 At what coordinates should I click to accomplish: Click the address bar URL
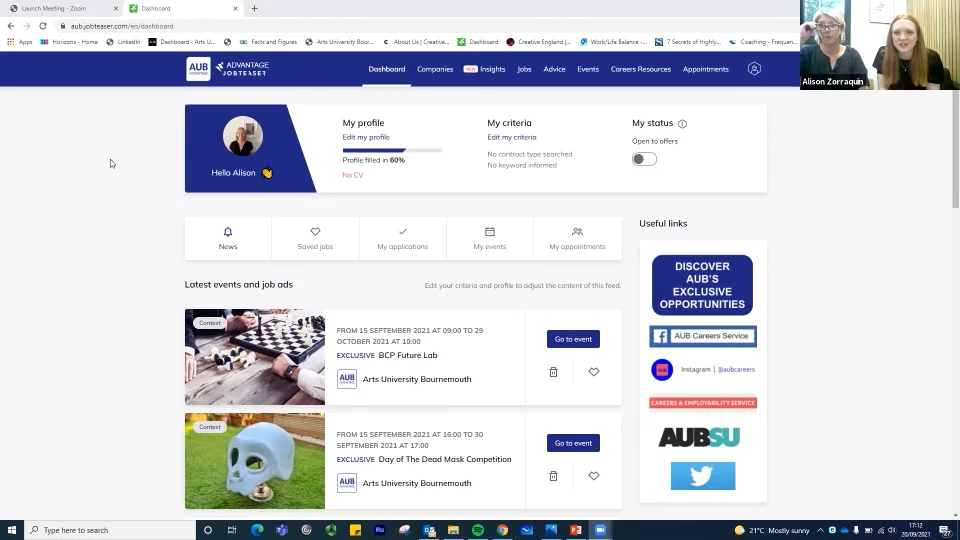[122, 26]
